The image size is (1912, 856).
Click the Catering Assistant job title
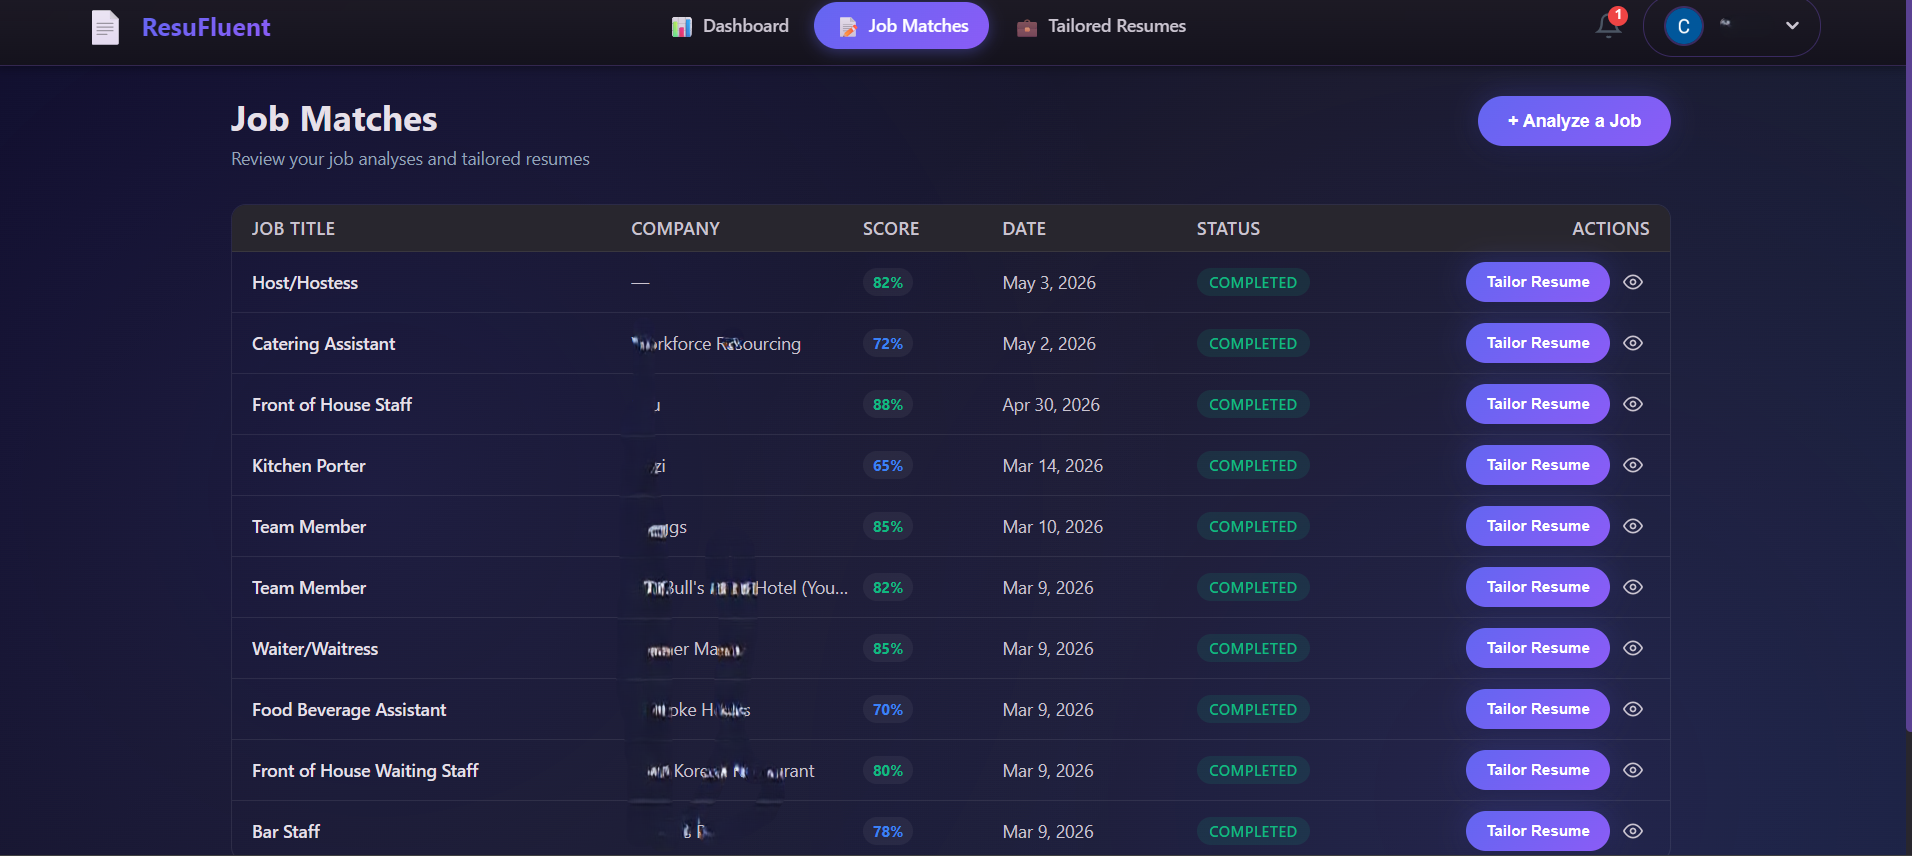(323, 344)
